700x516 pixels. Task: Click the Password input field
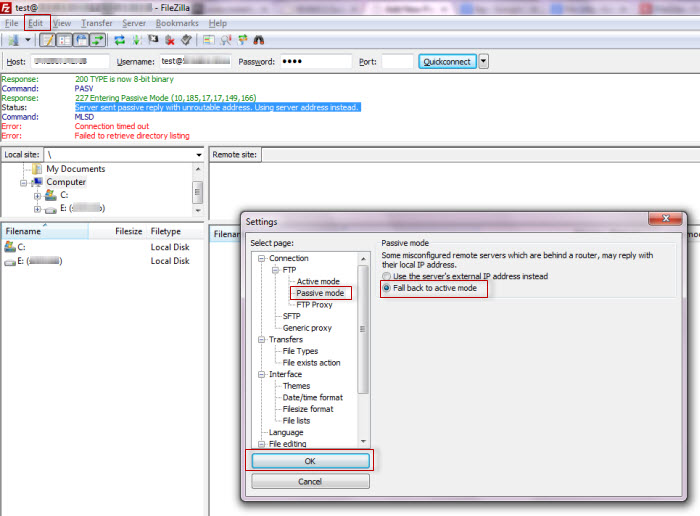316,62
